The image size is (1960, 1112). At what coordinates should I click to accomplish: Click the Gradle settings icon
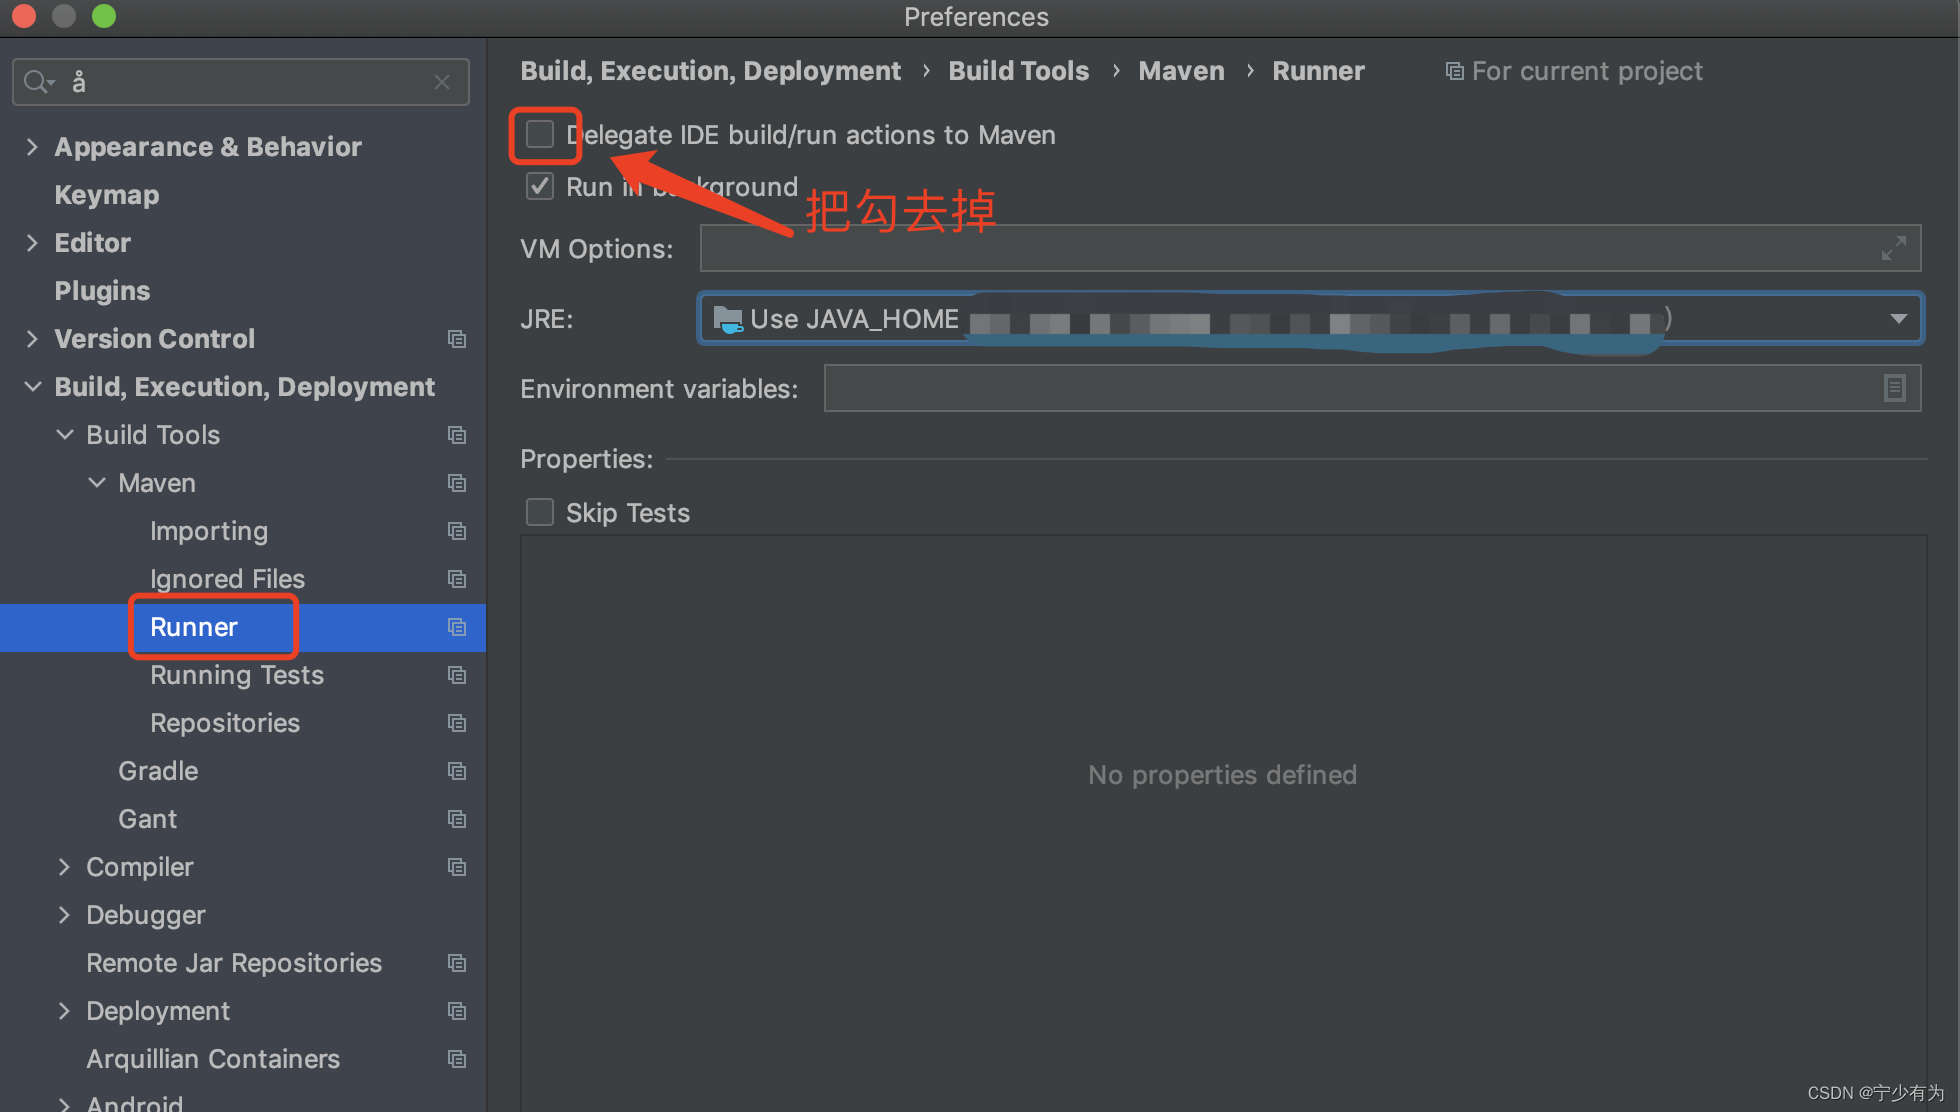459,771
